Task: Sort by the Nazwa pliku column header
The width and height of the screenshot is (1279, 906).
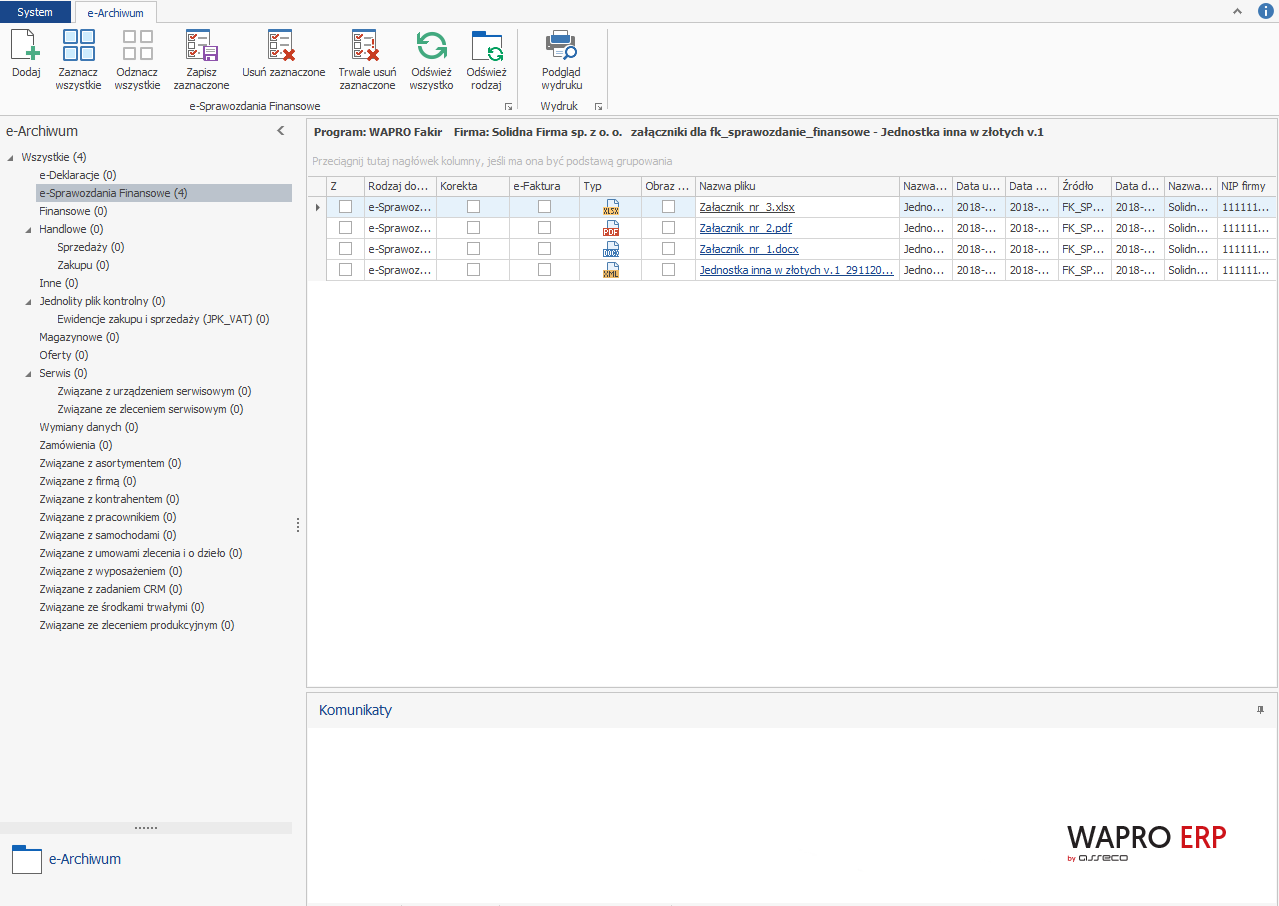Action: click(x=797, y=186)
